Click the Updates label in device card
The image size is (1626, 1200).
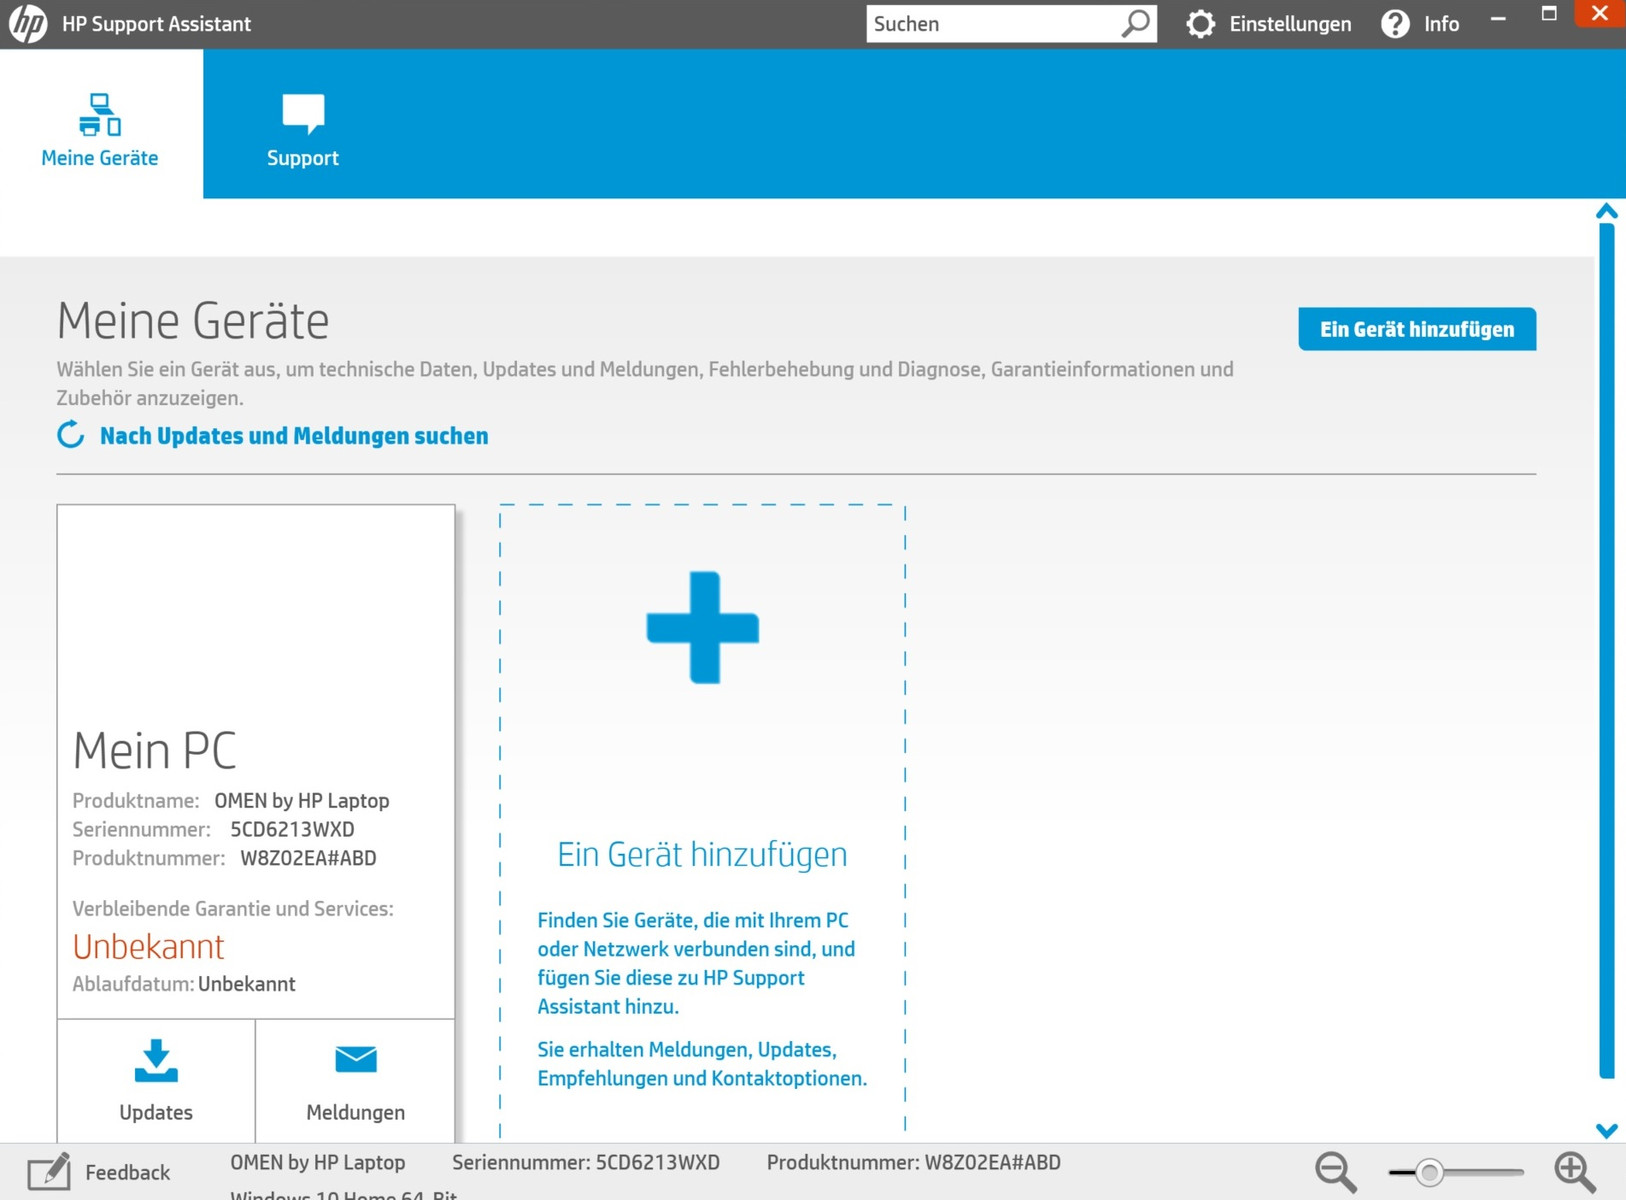(156, 1112)
